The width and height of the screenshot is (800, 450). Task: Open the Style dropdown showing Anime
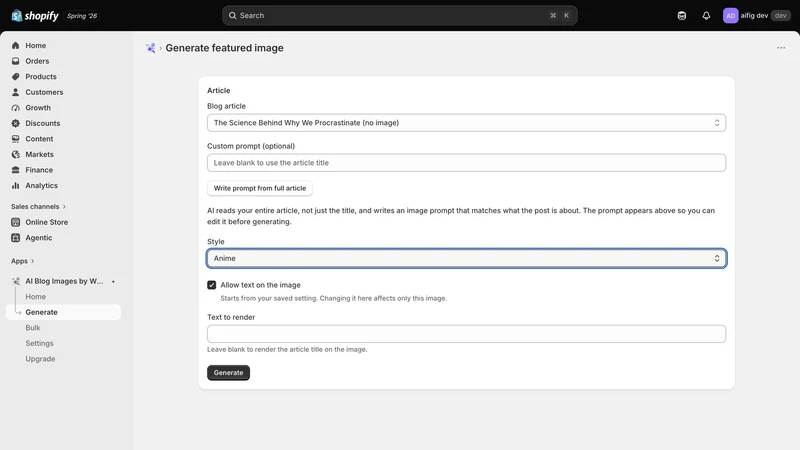(x=466, y=259)
